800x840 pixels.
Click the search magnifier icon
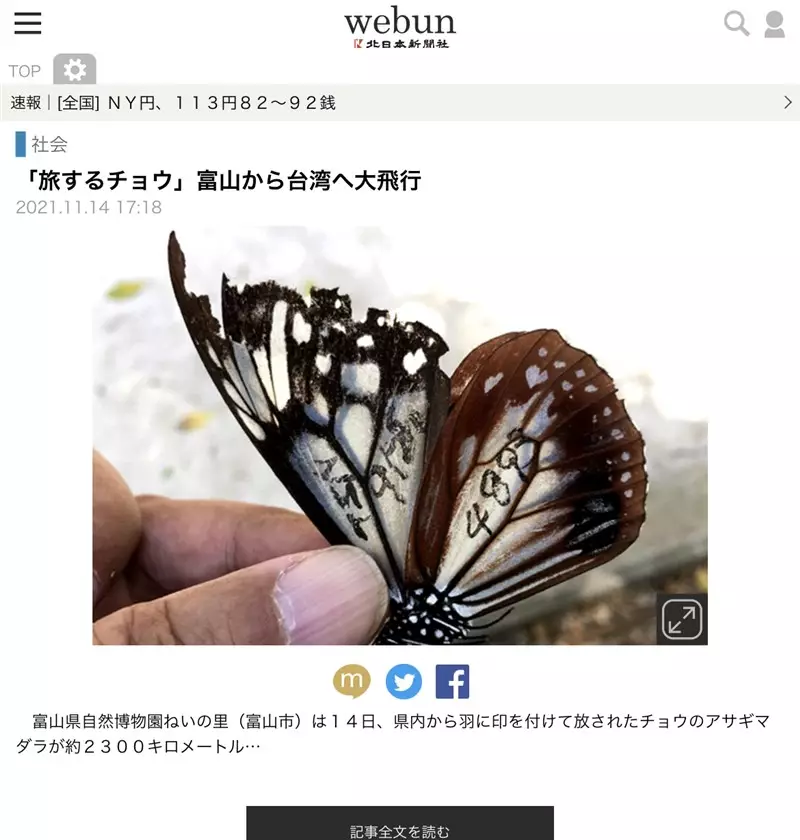tap(736, 24)
